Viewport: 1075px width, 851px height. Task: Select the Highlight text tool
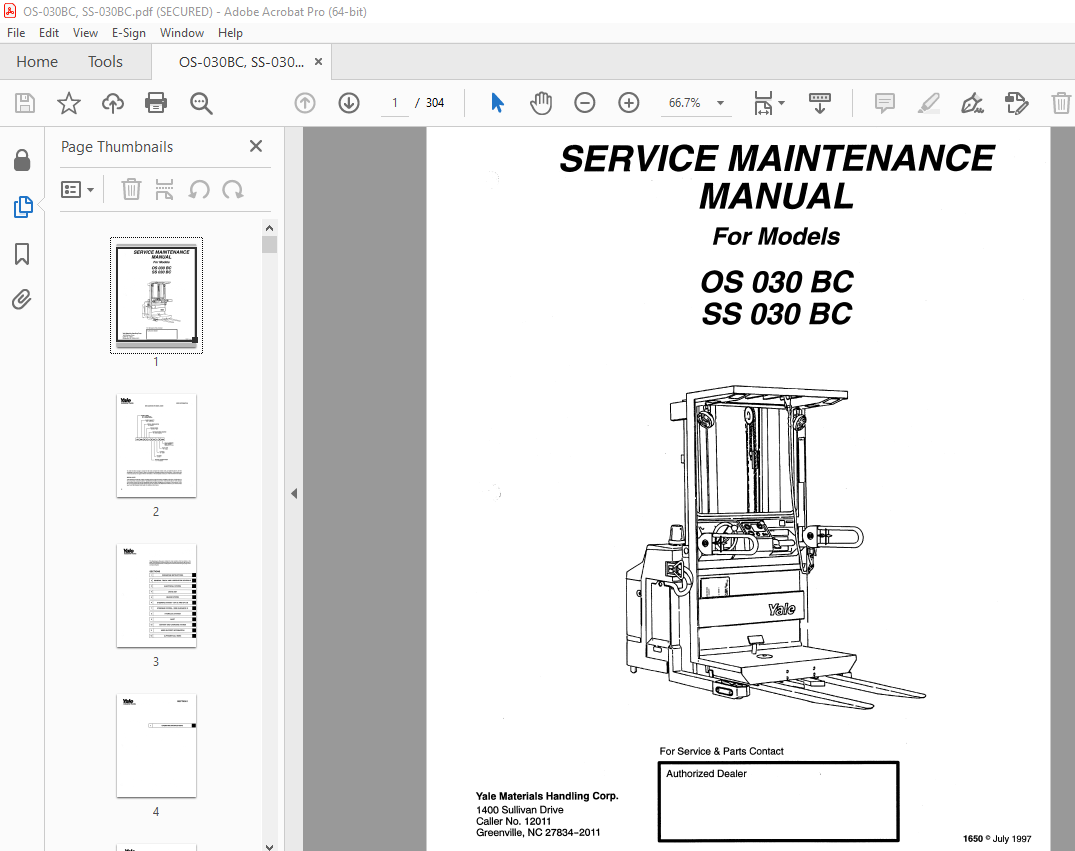tap(928, 104)
